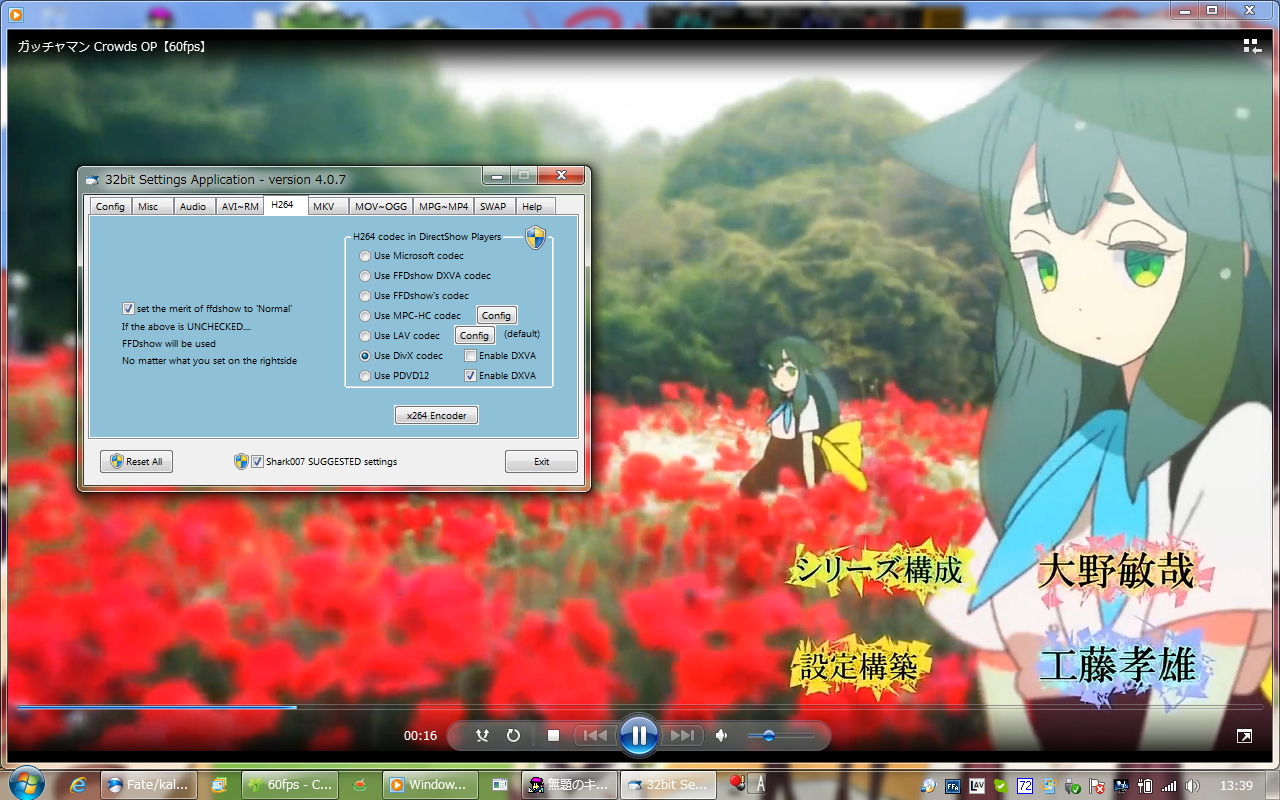
Task: Select 'Use MPC-HC codec' radio button
Action: click(x=365, y=316)
